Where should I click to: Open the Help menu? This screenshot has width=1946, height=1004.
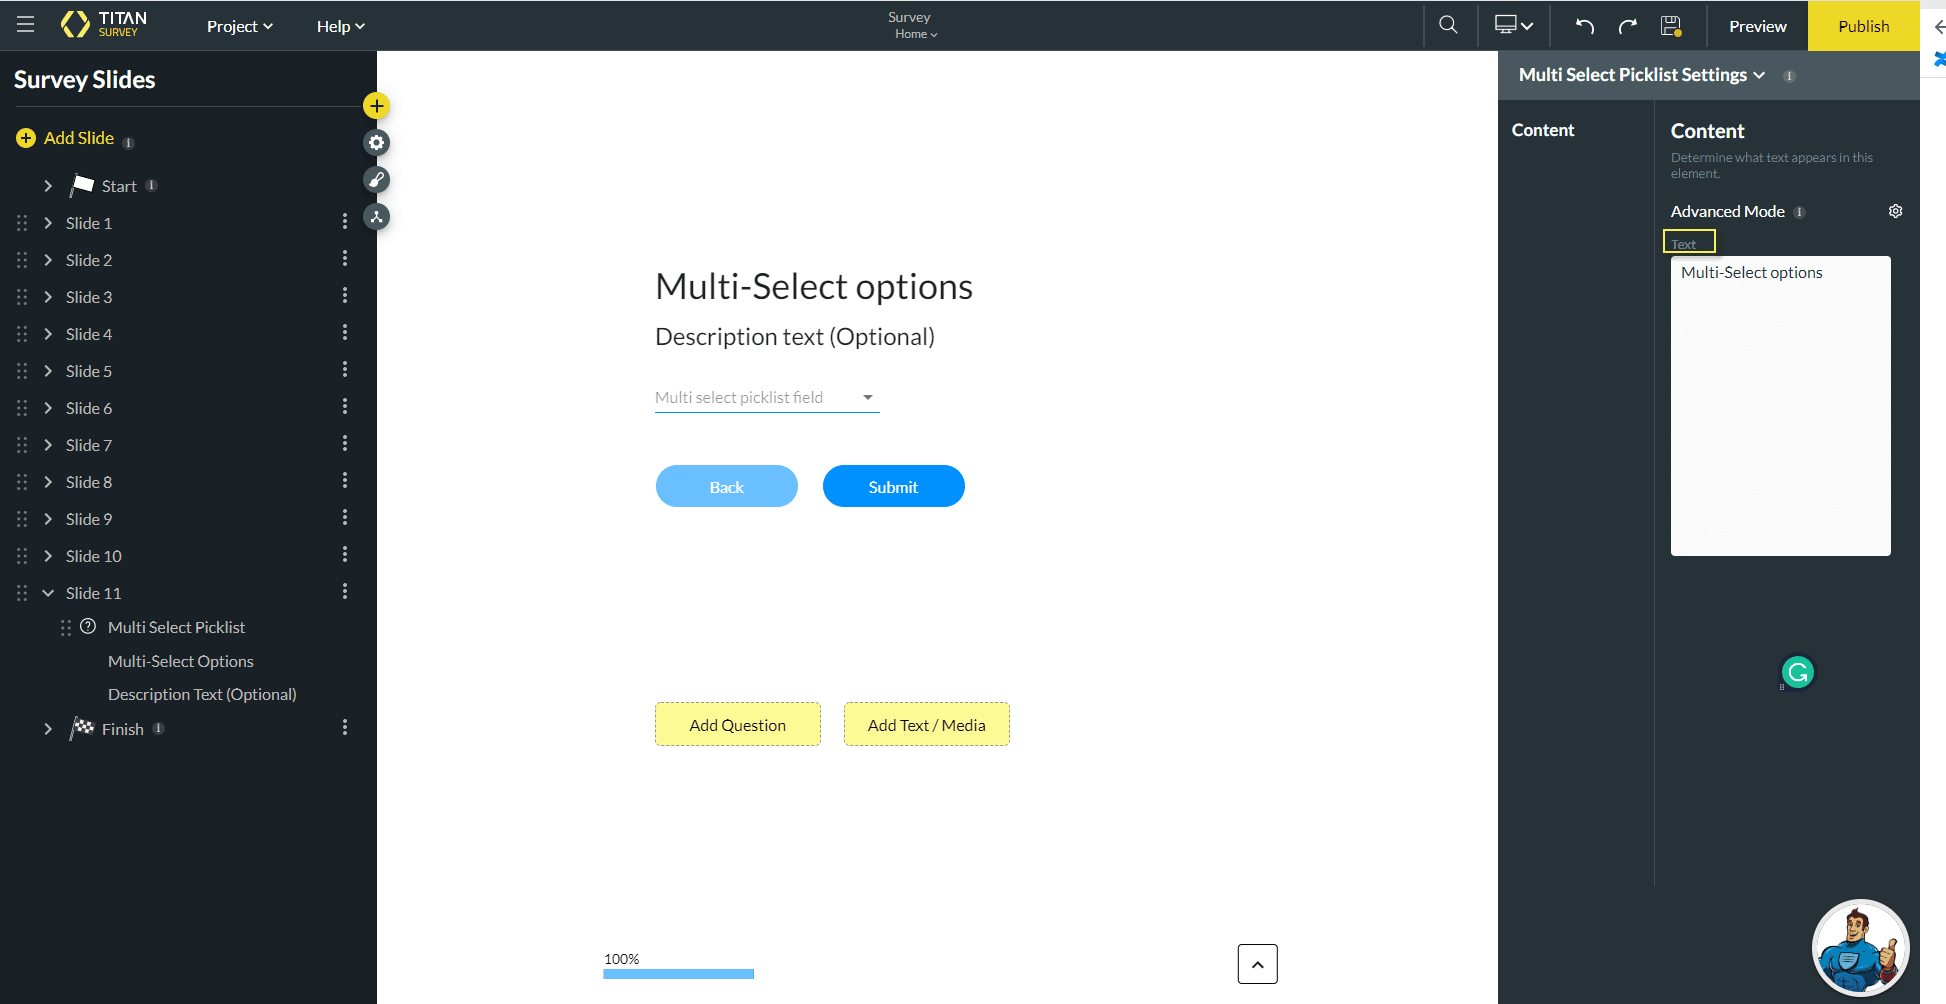tap(340, 26)
